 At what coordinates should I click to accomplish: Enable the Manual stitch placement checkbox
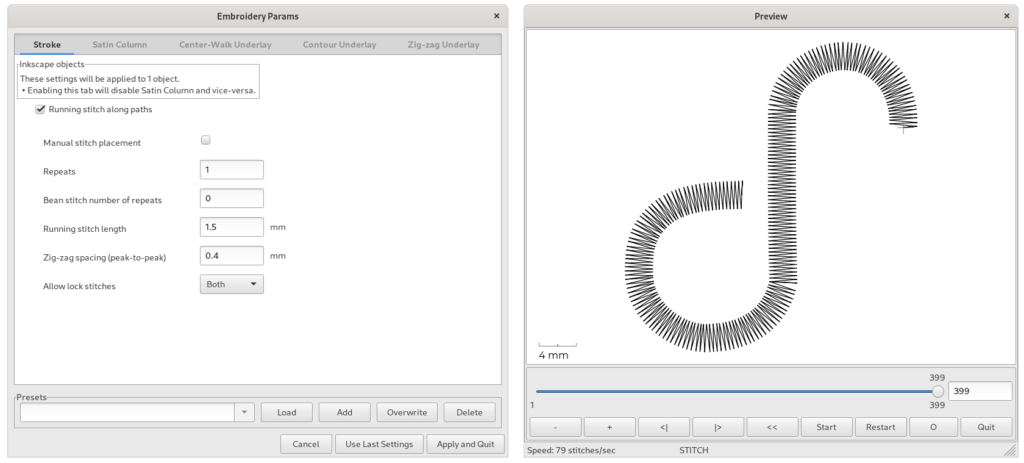coord(206,140)
